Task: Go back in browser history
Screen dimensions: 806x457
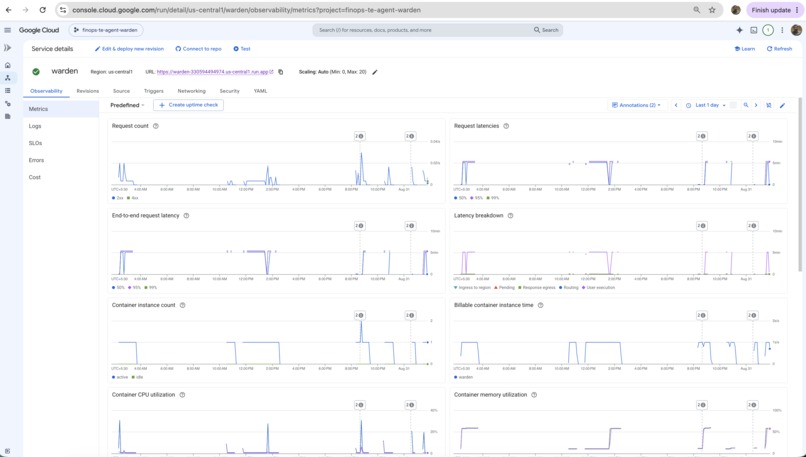Action: [x=9, y=10]
